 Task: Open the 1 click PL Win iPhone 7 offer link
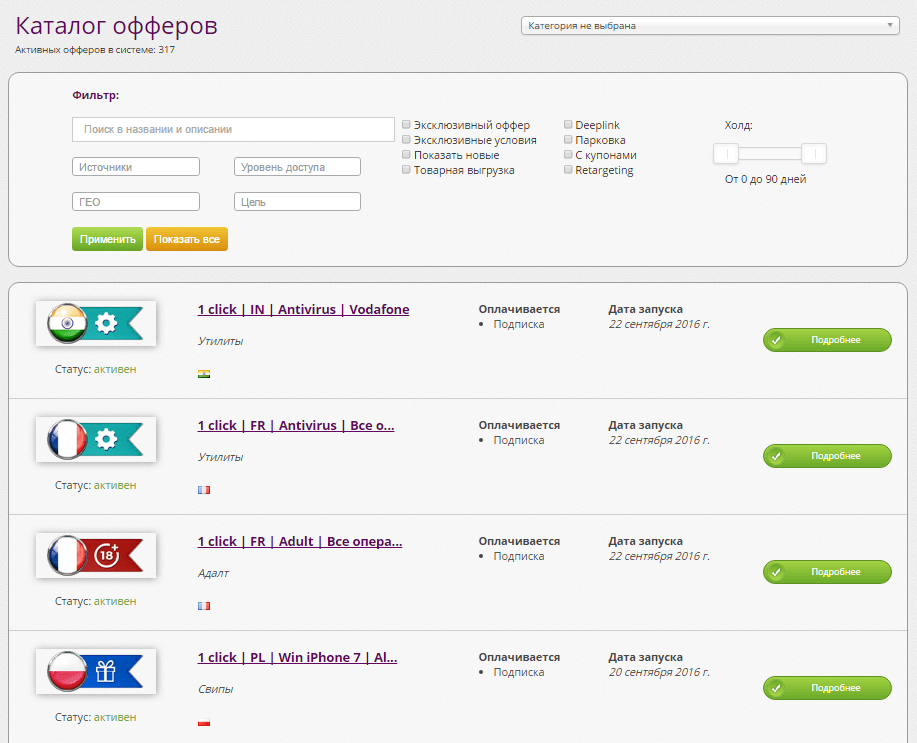pyautogui.click(x=297, y=657)
